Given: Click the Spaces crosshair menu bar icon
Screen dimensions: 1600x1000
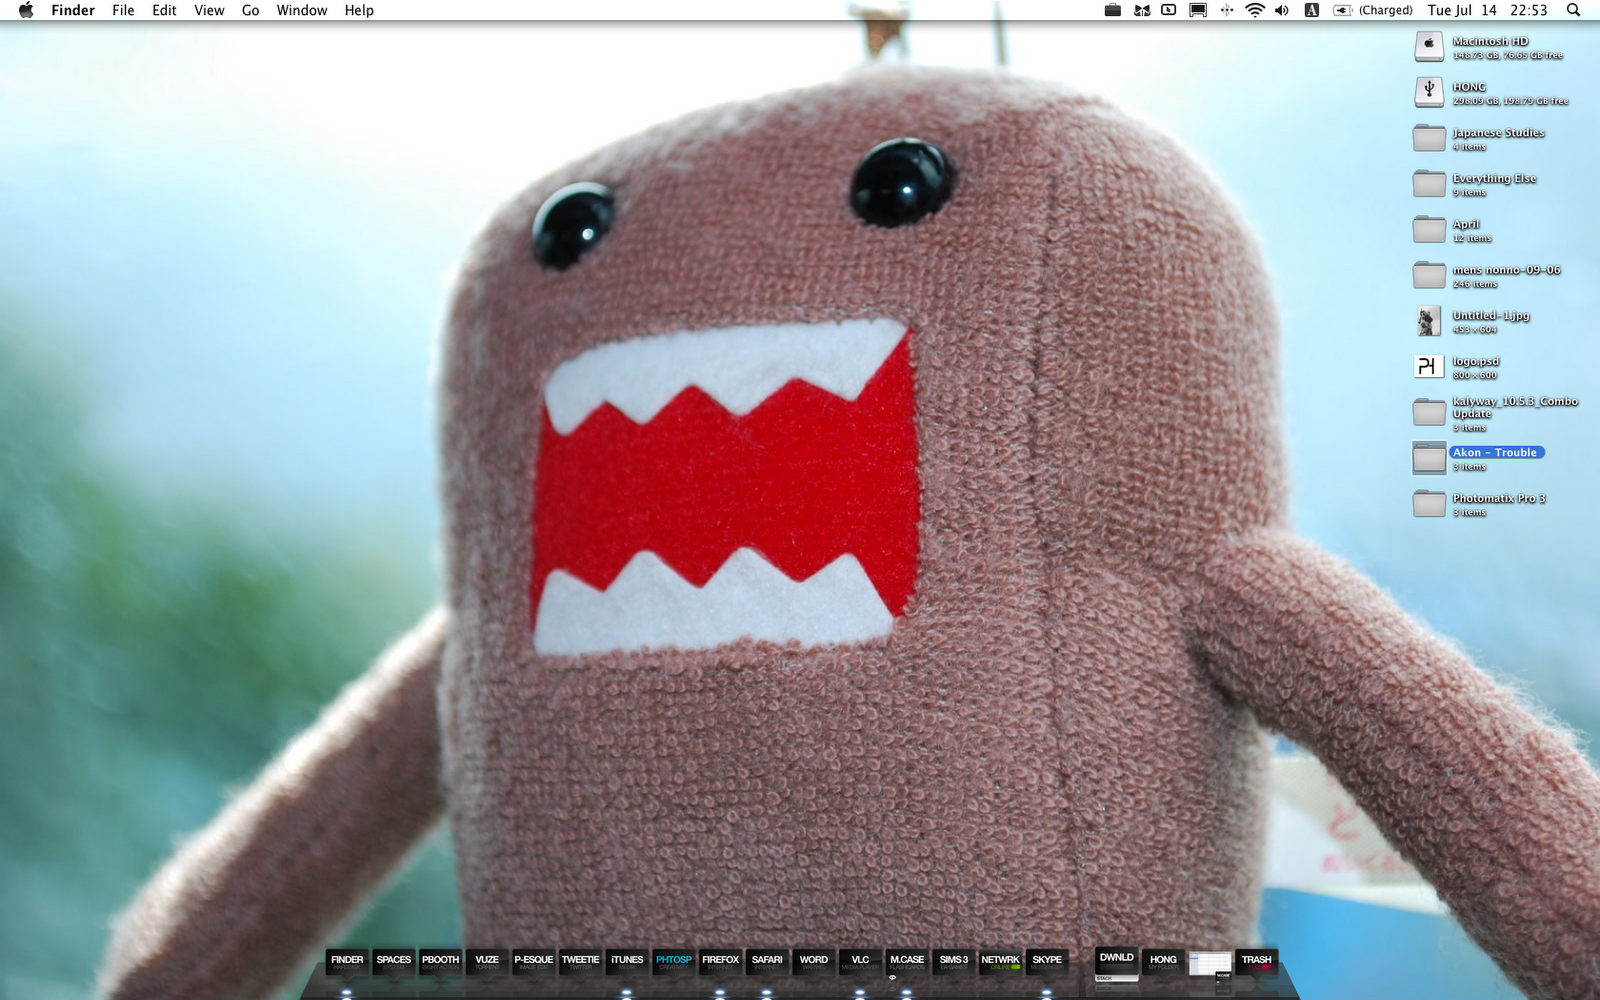Looking at the screenshot, I should point(1226,10).
